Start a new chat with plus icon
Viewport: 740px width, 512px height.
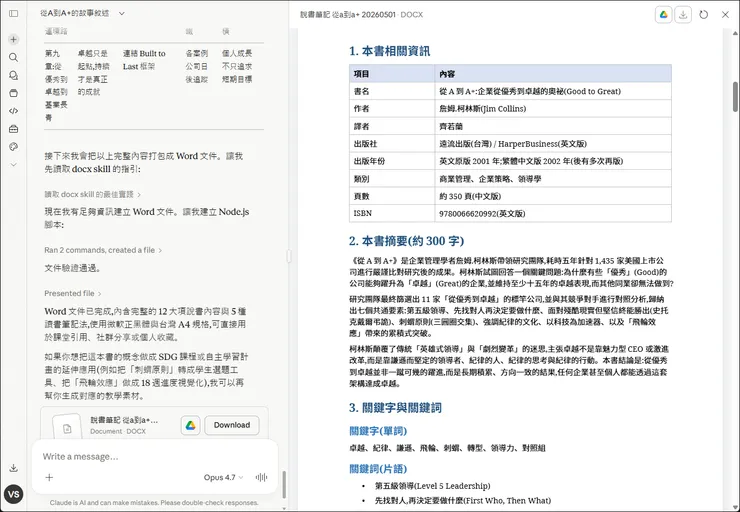point(14,40)
